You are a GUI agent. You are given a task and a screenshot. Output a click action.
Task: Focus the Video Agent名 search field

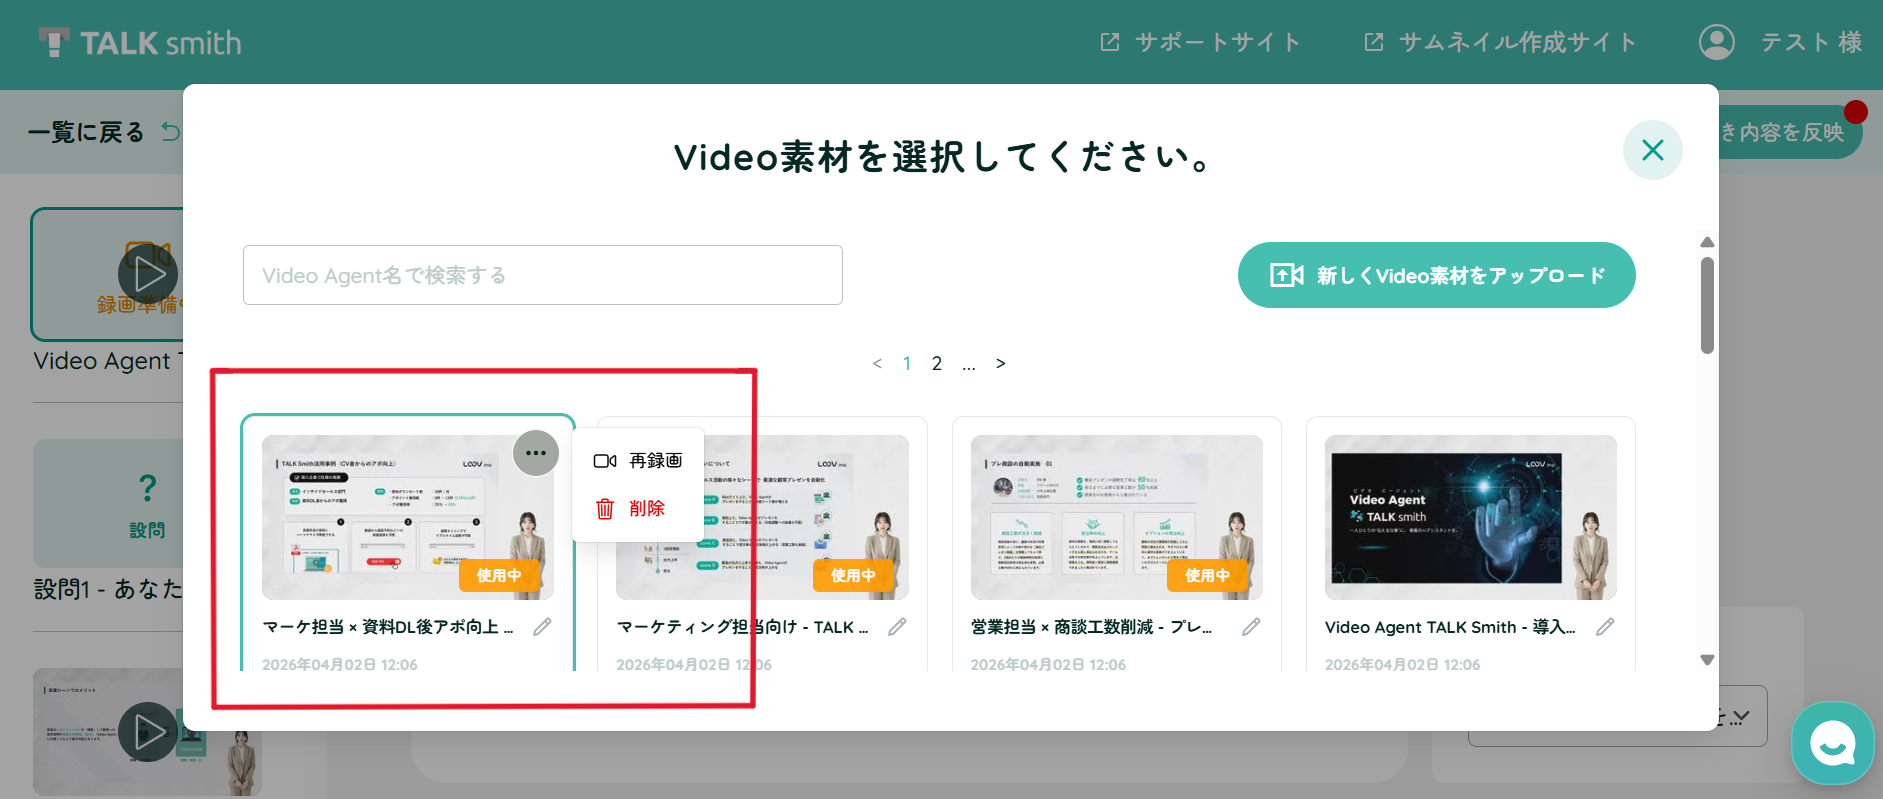point(543,275)
